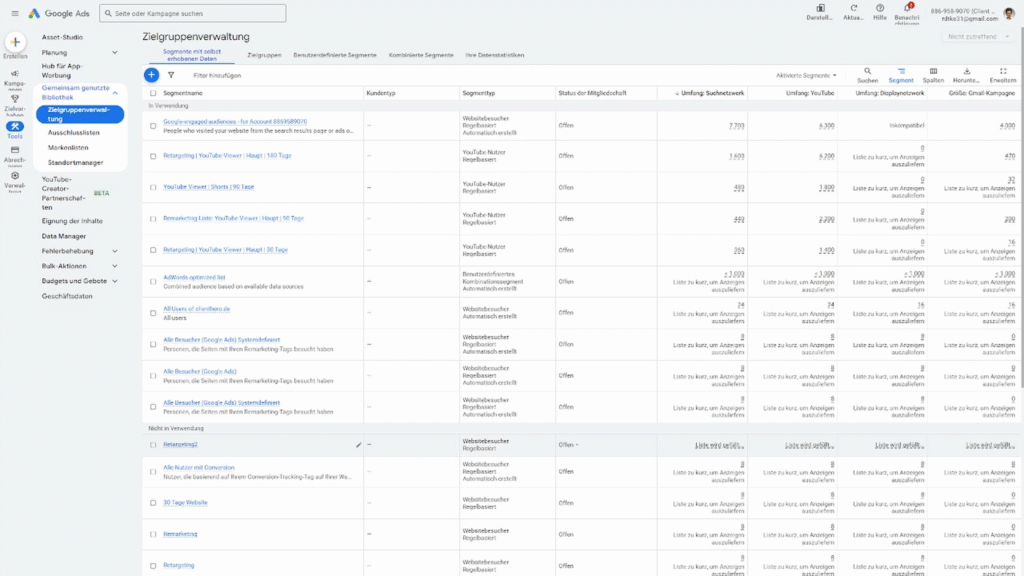Click the Filter hinzufügen field
Screen dimensions: 1024x576
[x=217, y=75]
